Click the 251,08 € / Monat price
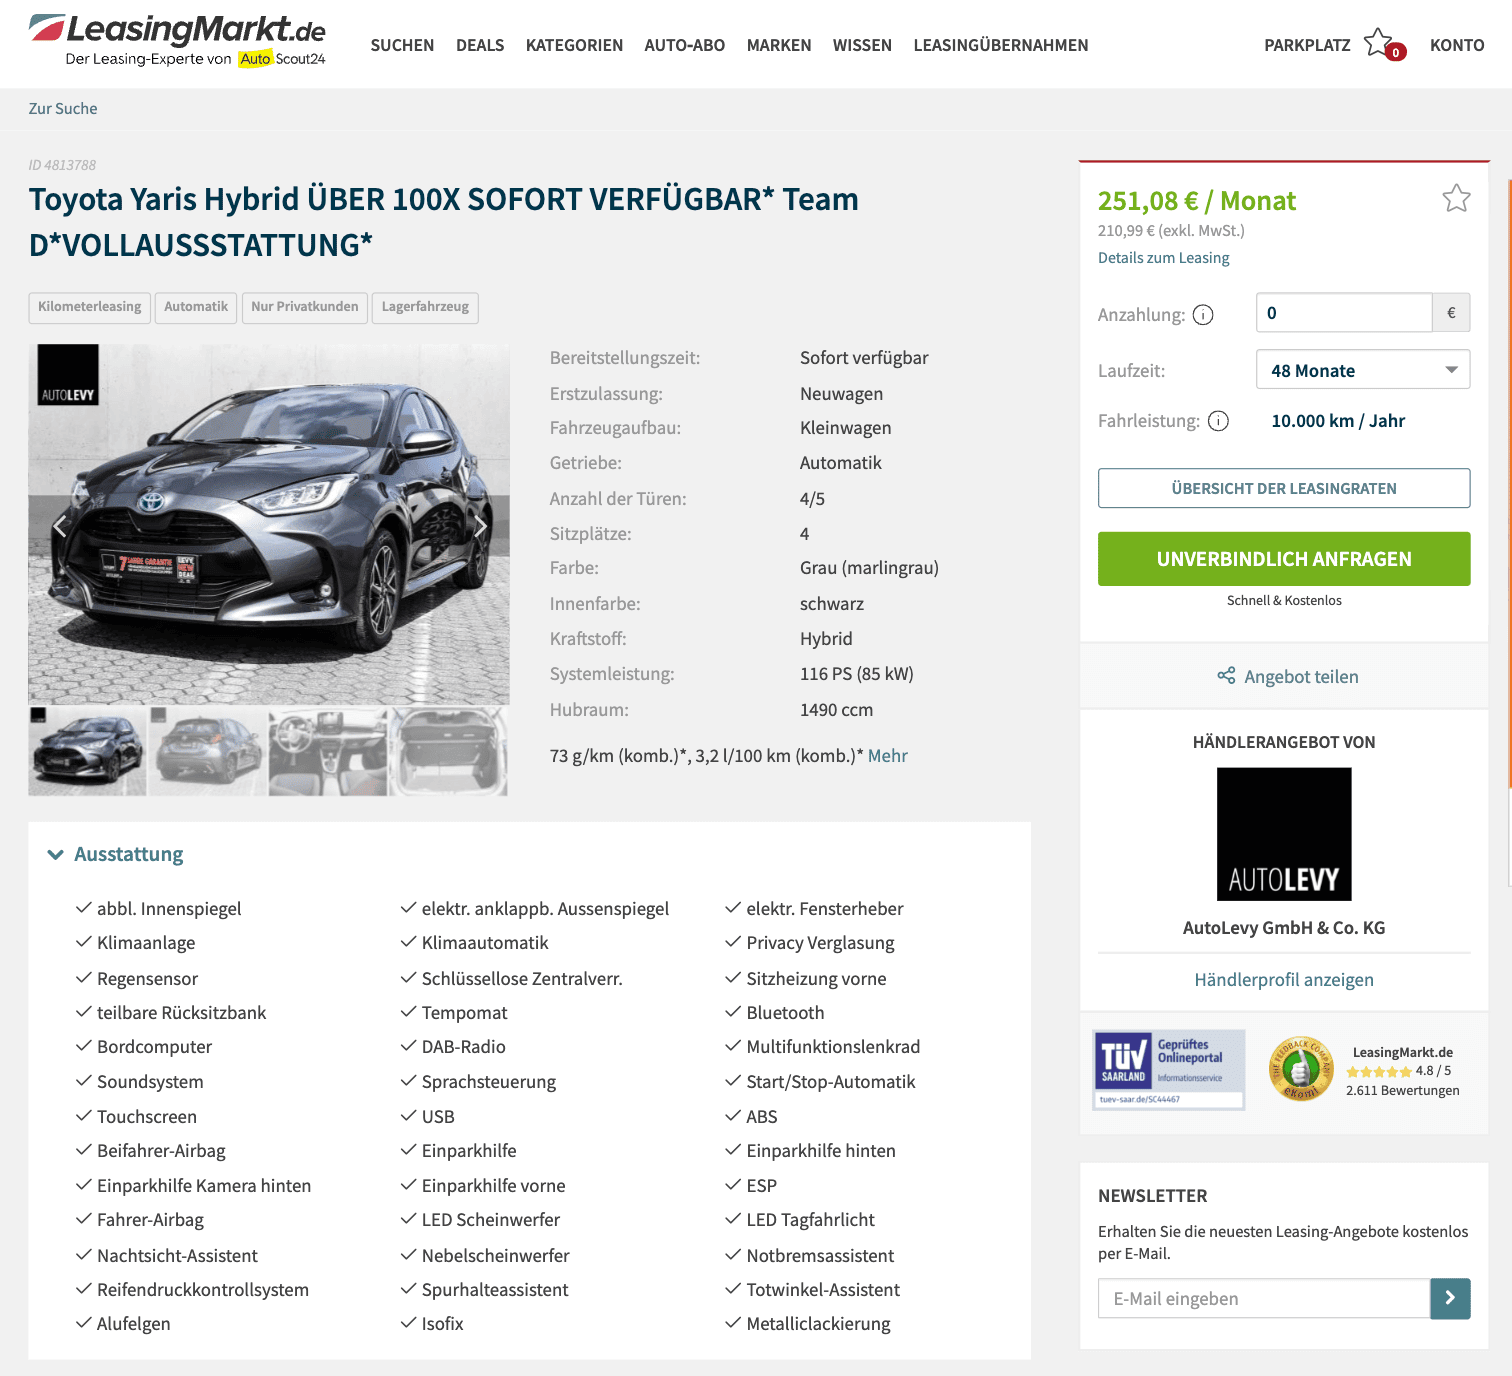The image size is (1512, 1376). click(x=1196, y=201)
